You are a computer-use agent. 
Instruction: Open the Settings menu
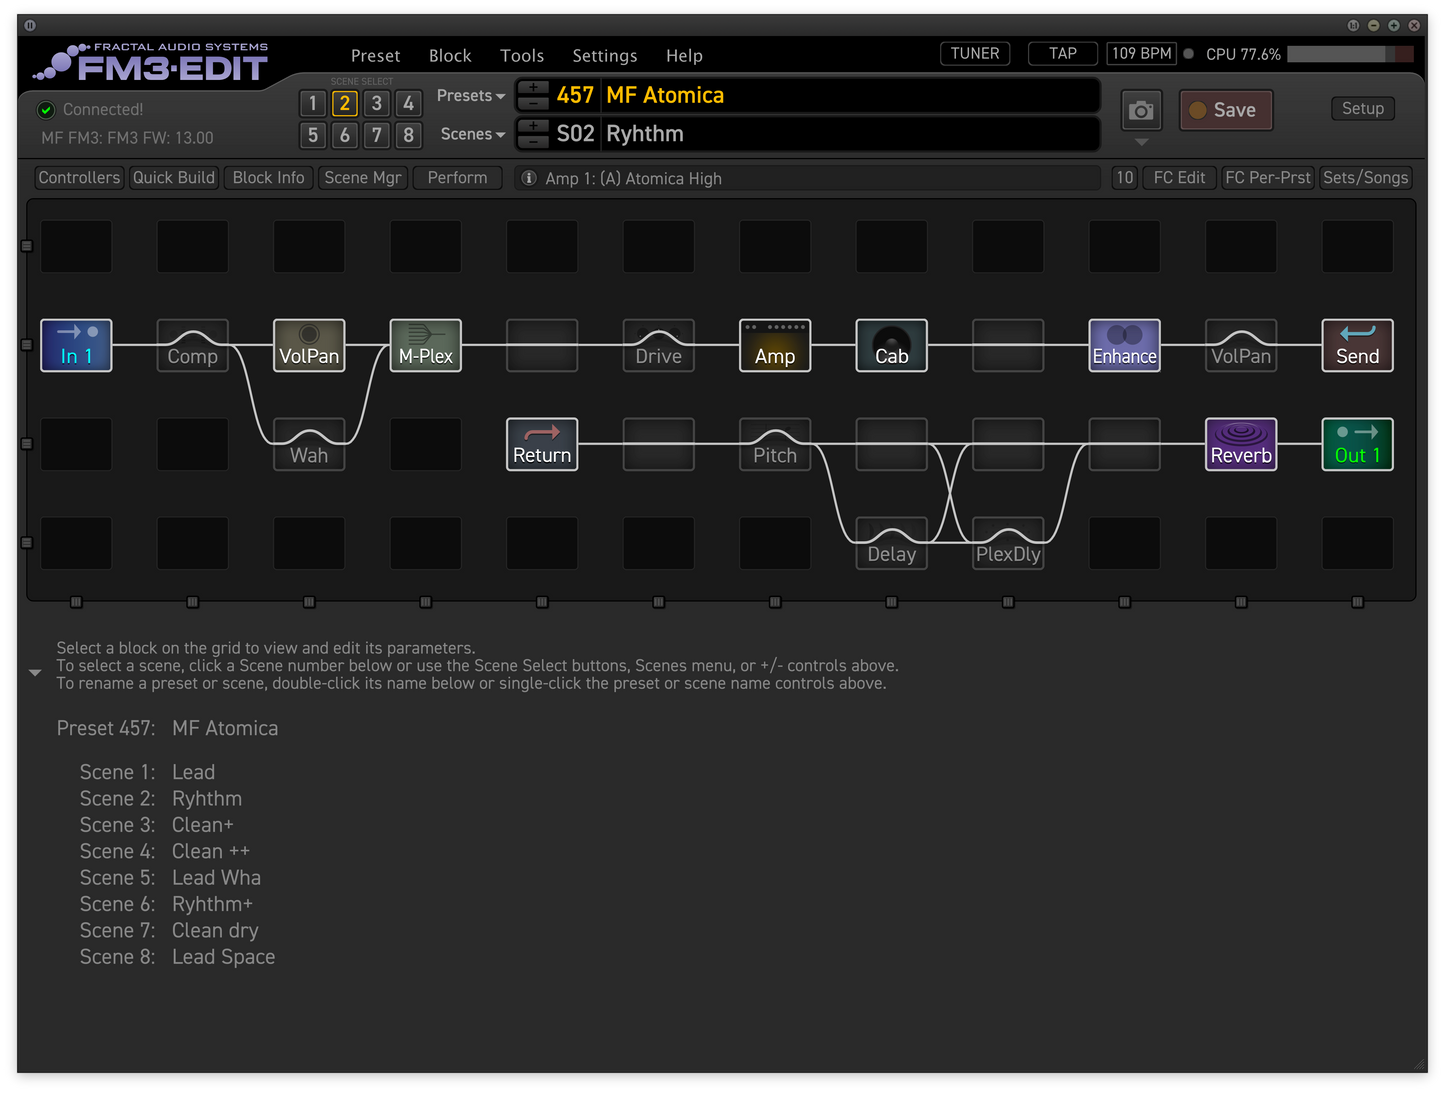coord(605,56)
